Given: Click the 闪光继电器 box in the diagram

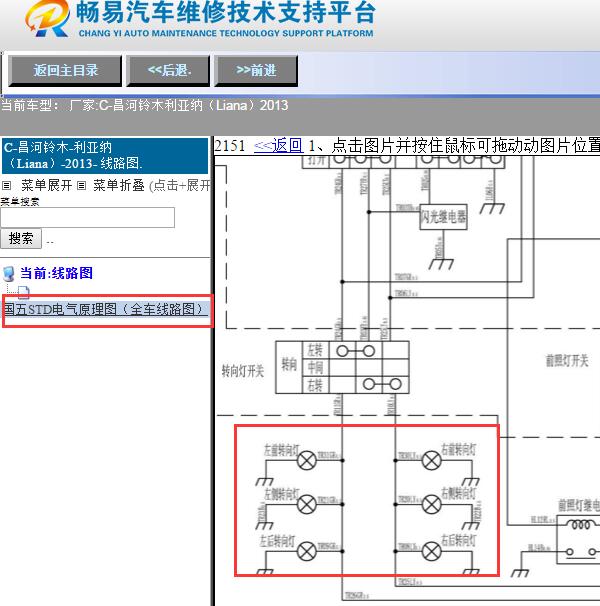Looking at the screenshot, I should 443,217.
